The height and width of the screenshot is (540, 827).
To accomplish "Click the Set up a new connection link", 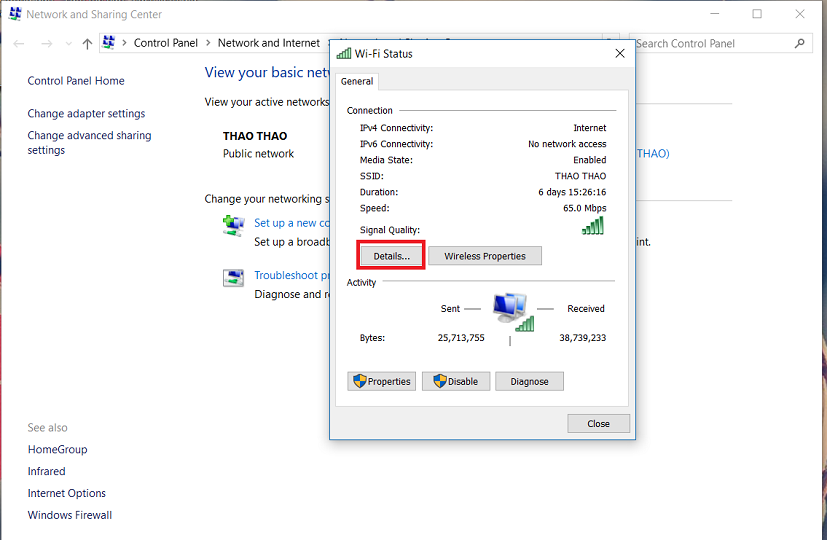I will 292,223.
